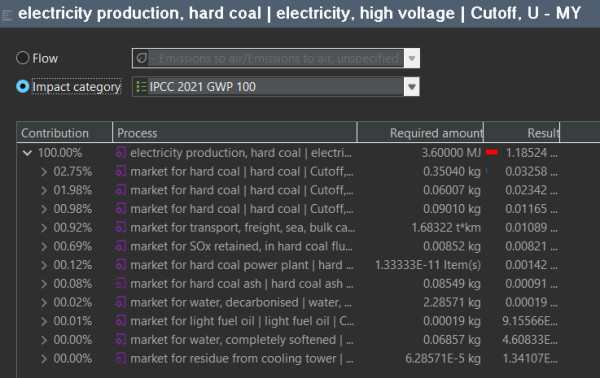Screen dimensions: 600x378
Task: Click the 0.08549 kg required amount cell
Action: point(452,284)
